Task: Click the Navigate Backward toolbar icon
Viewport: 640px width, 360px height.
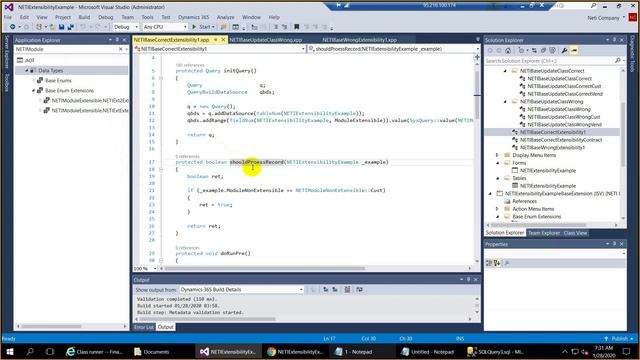Action: (x=13, y=27)
